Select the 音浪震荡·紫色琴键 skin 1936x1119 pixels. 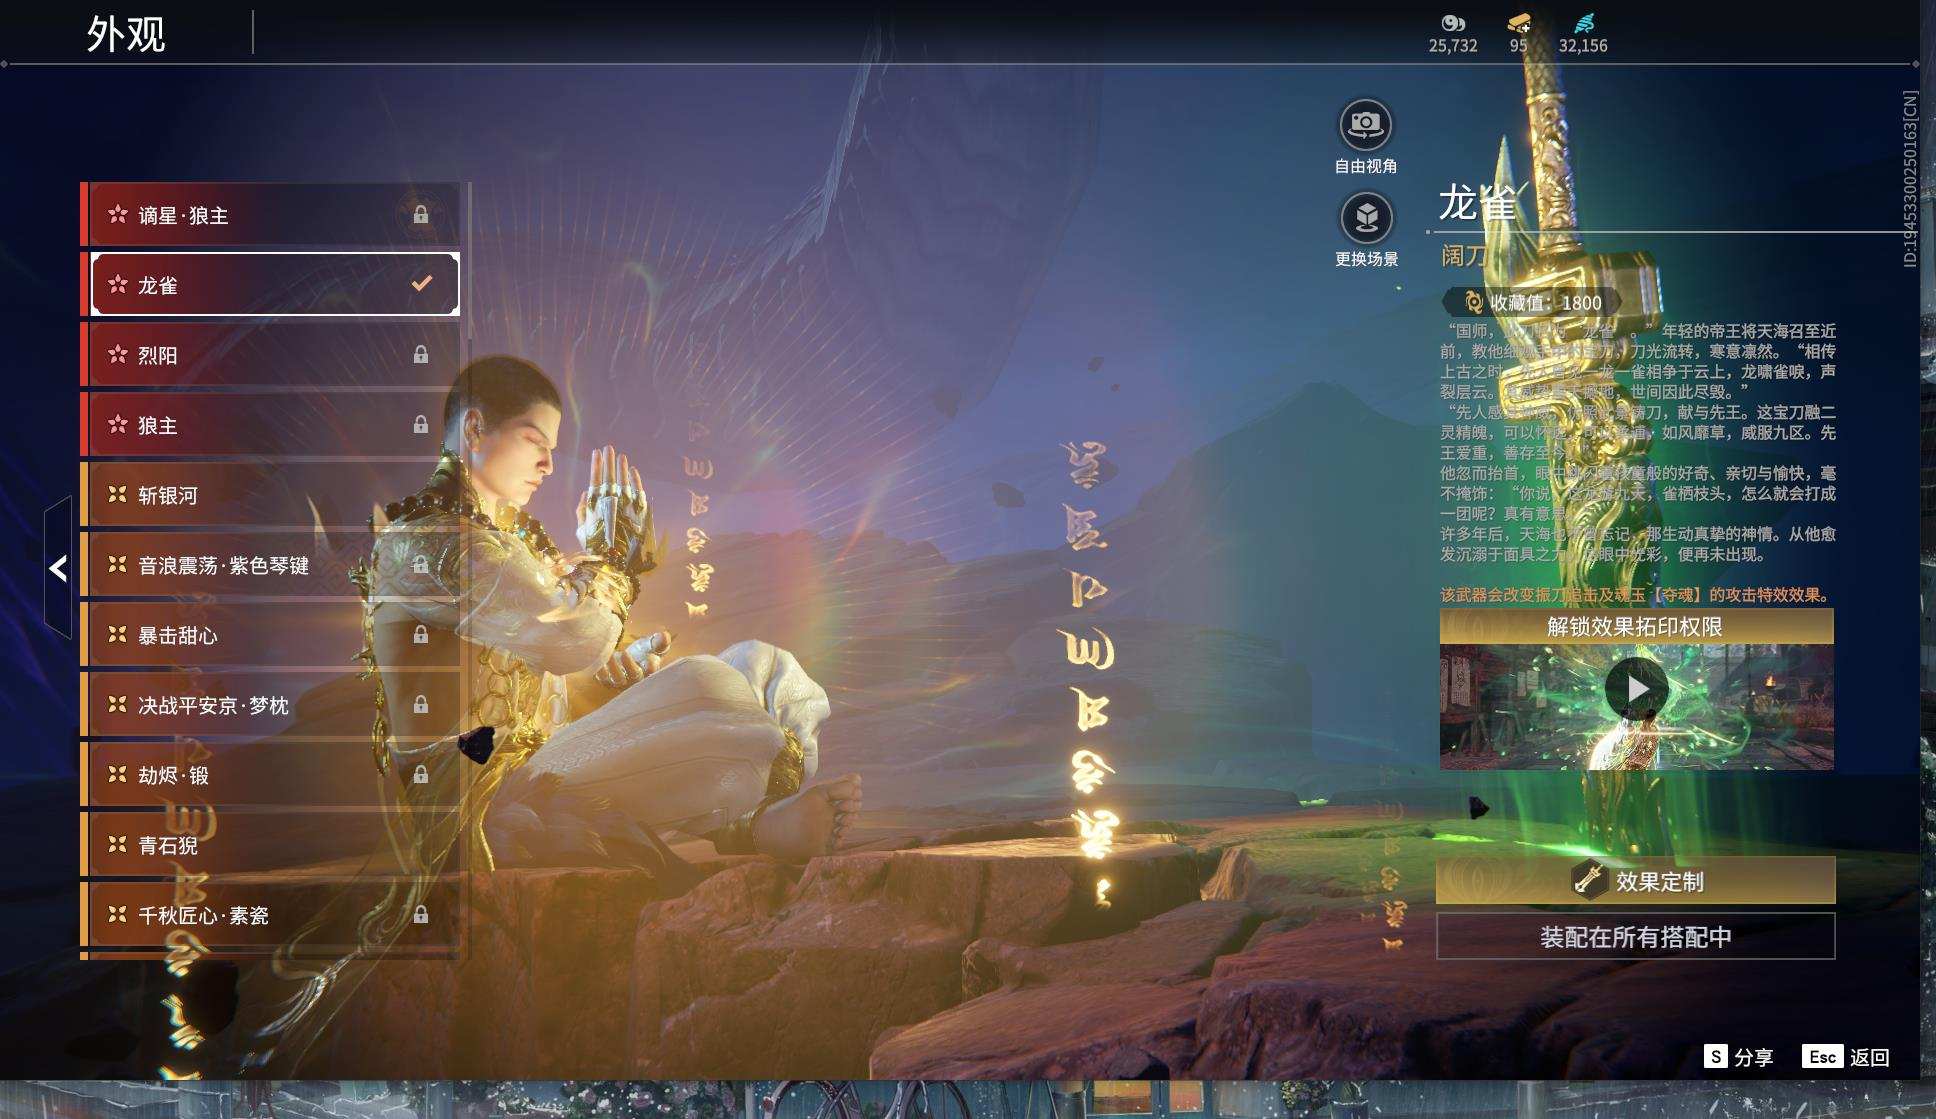pyautogui.click(x=270, y=565)
